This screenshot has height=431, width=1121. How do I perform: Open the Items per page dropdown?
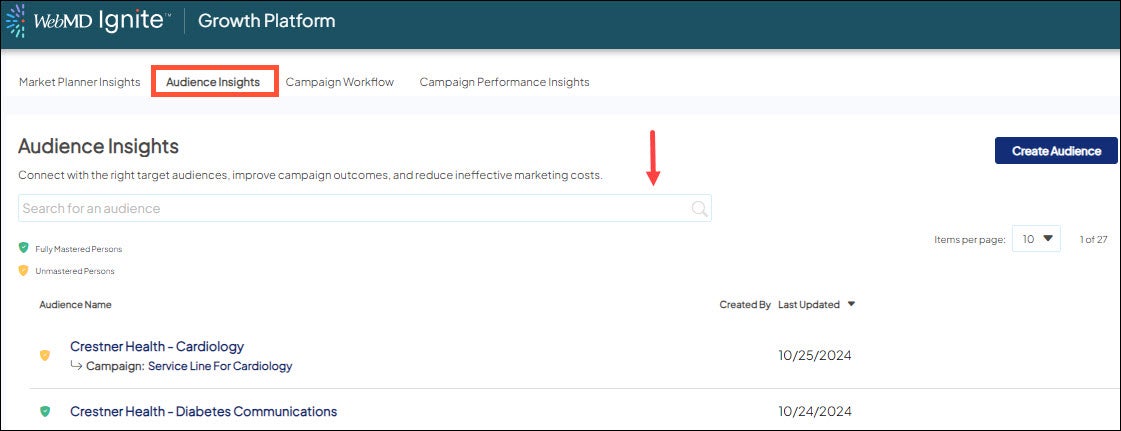point(1036,238)
